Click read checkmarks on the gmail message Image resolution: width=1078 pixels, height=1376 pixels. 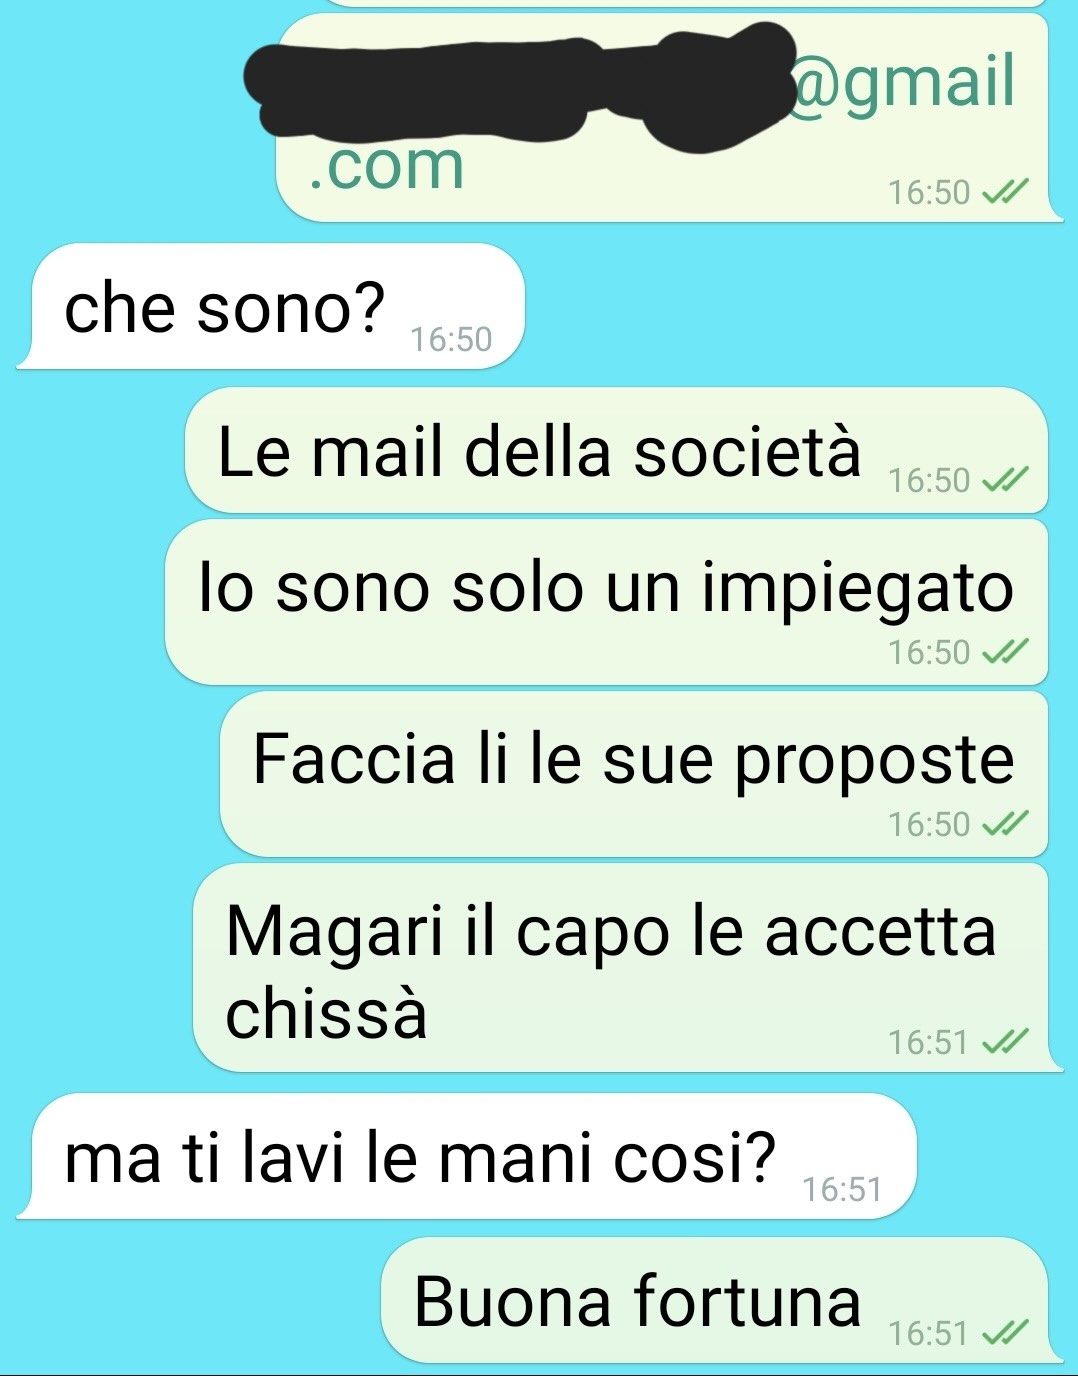tap(1004, 191)
